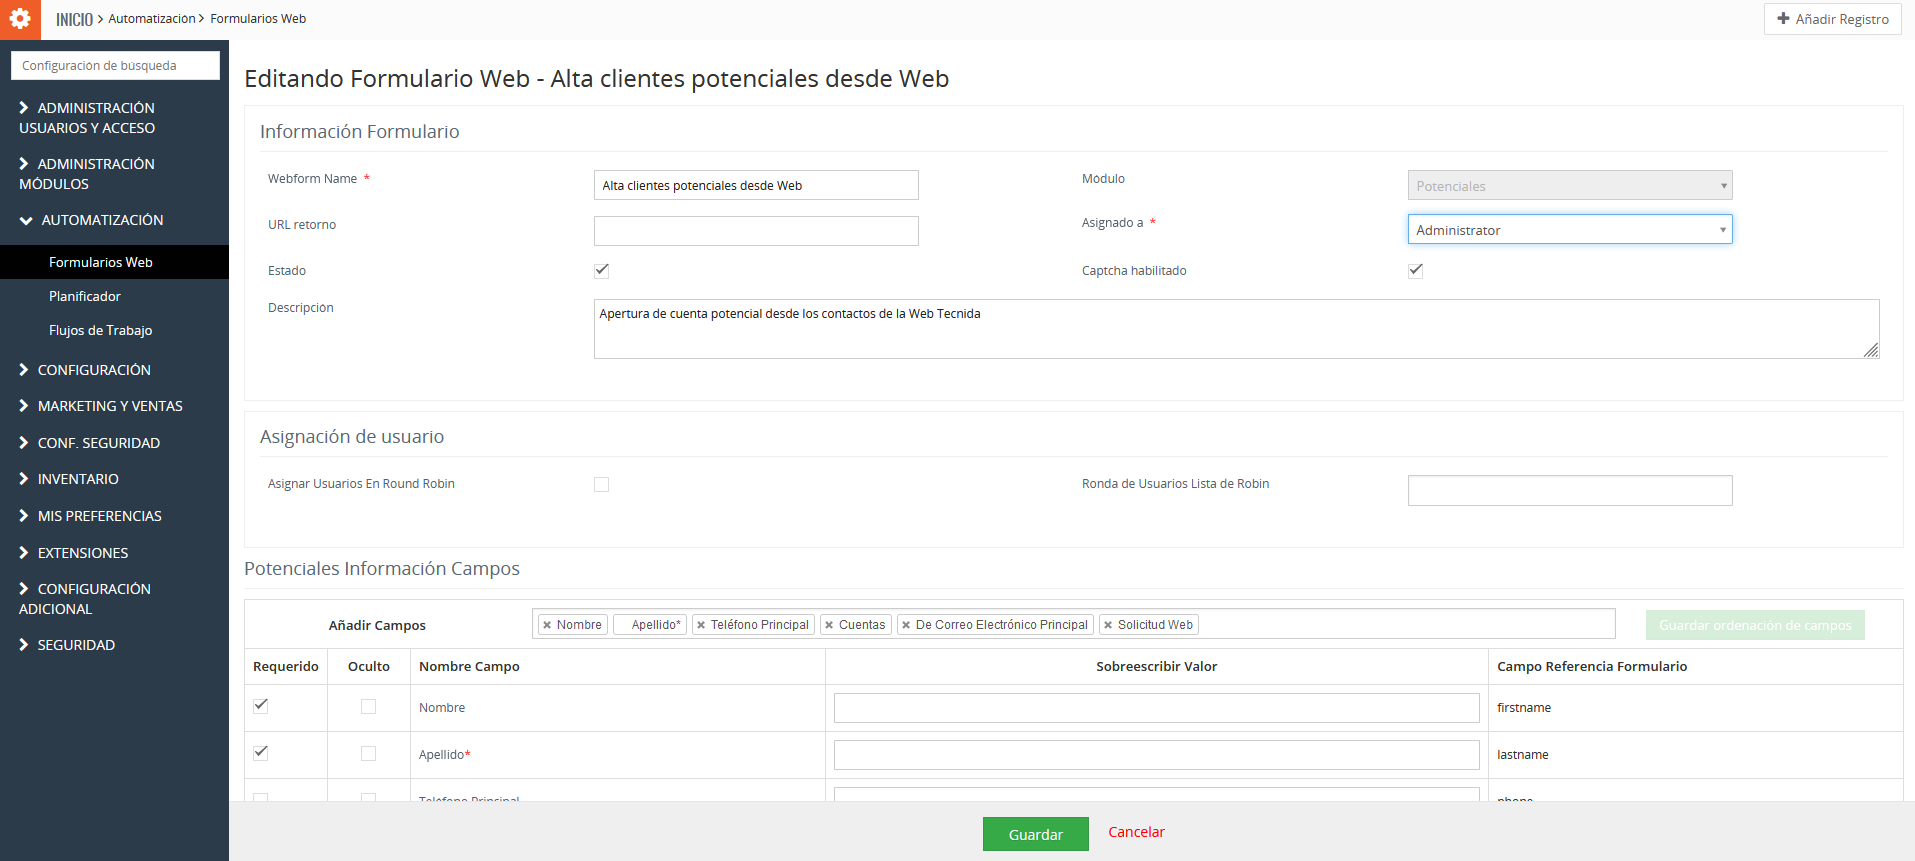The height and width of the screenshot is (861, 1915).
Task: Toggle the Estado checkbox
Action: (601, 270)
